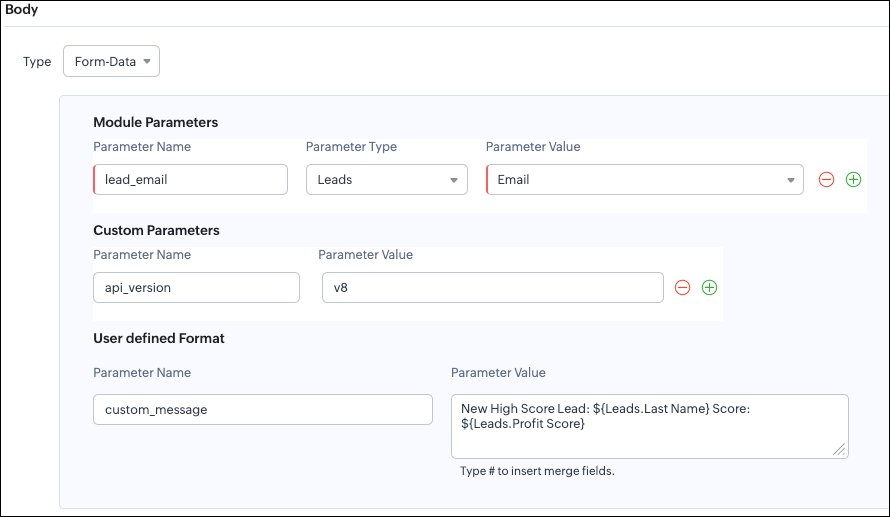Image resolution: width=890 pixels, height=517 pixels.
Task: Click the v8 parameter value field
Action: (492, 288)
